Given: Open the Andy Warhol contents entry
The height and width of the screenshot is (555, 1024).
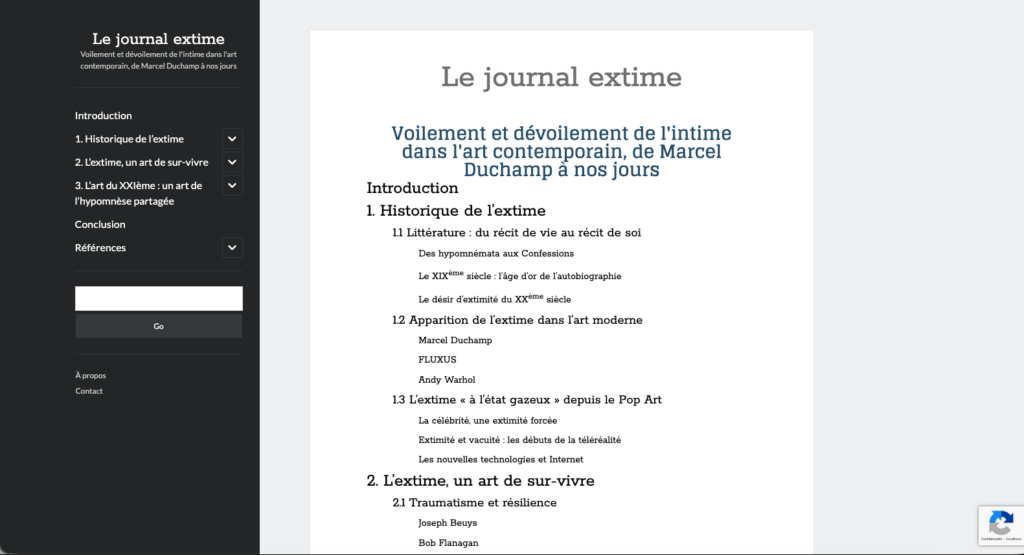Looking at the screenshot, I should click(447, 380).
